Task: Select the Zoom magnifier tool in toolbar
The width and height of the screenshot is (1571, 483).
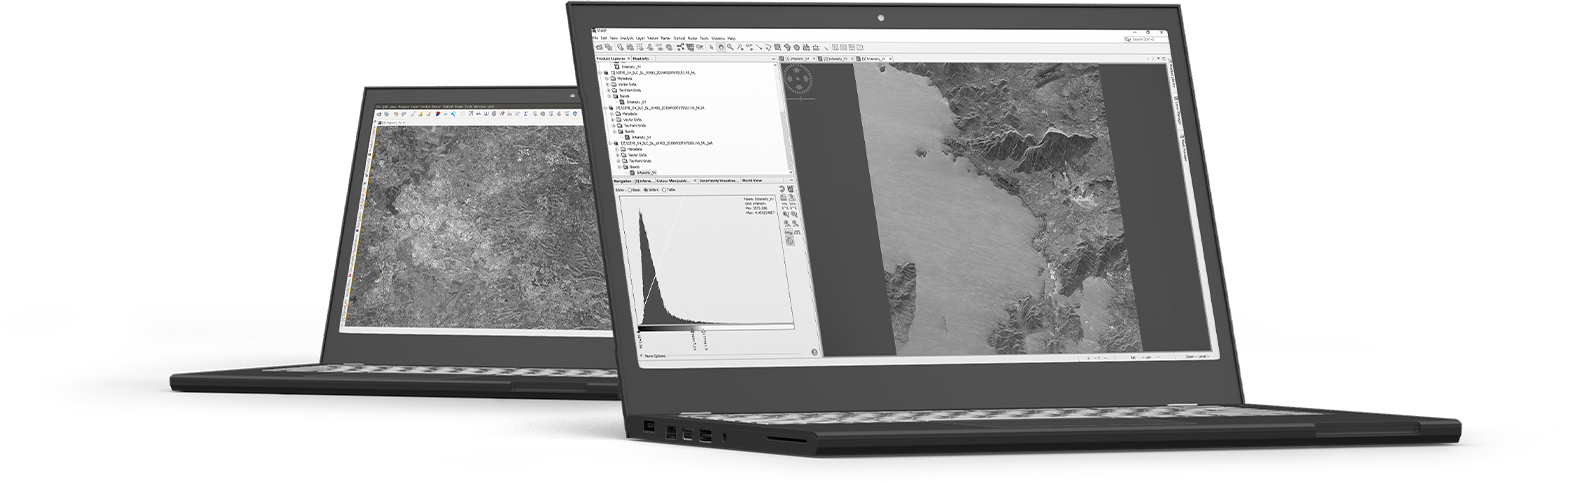Action: (x=732, y=47)
